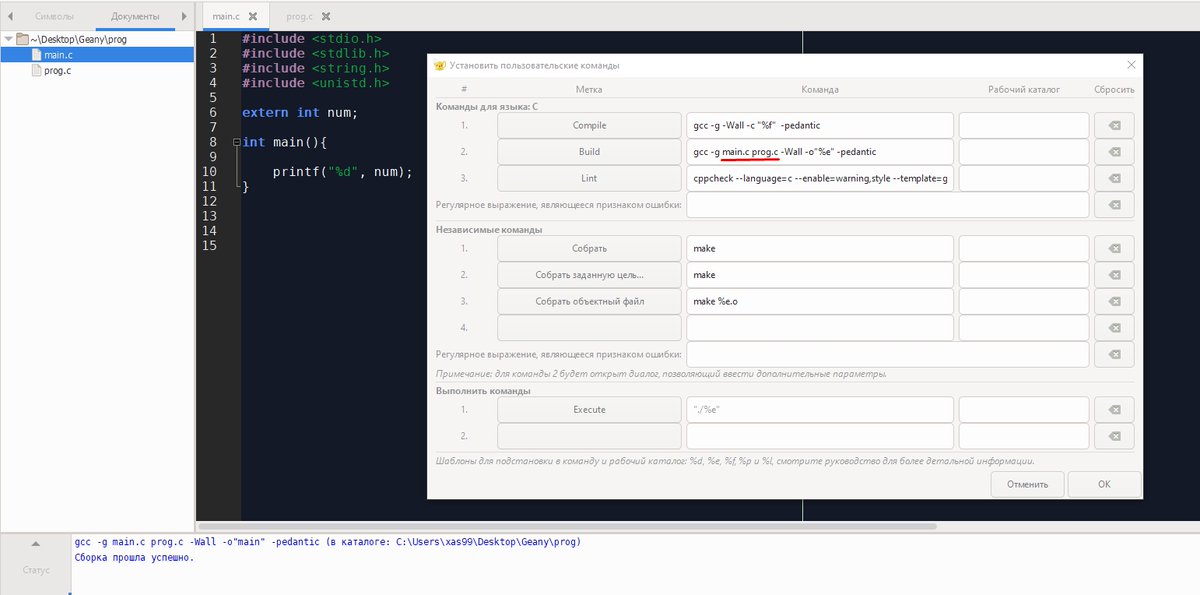Viewport: 1200px width, 595px height.
Task: Clear the Build command row
Action: pos(1114,152)
